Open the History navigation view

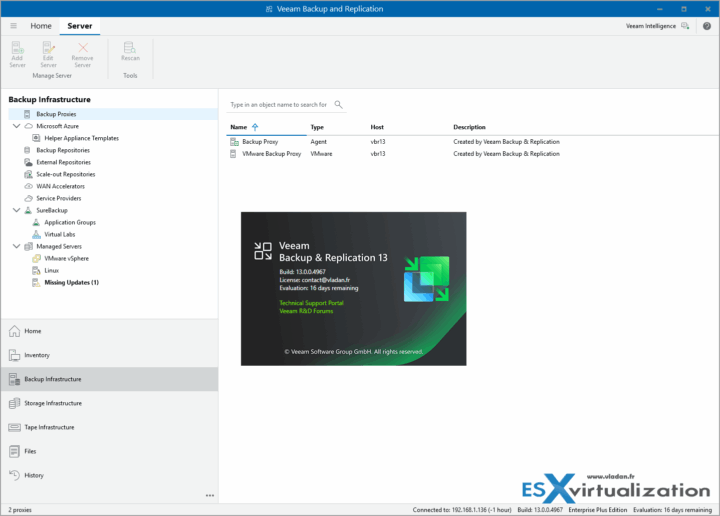[x=109, y=475]
